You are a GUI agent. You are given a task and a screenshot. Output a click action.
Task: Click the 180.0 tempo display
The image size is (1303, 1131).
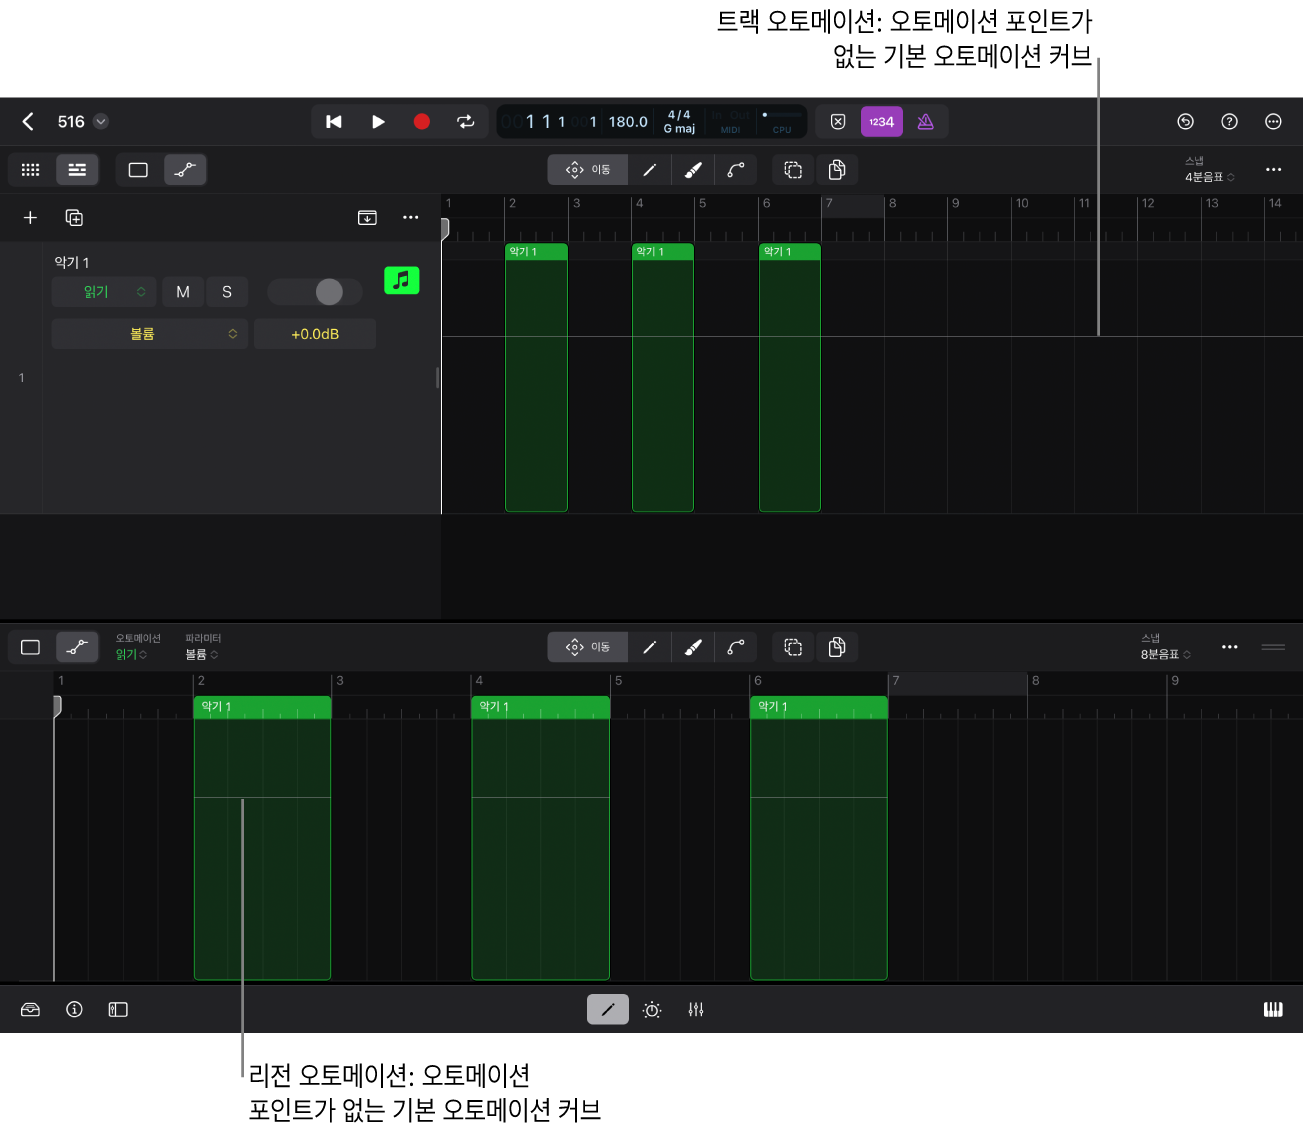coord(628,122)
